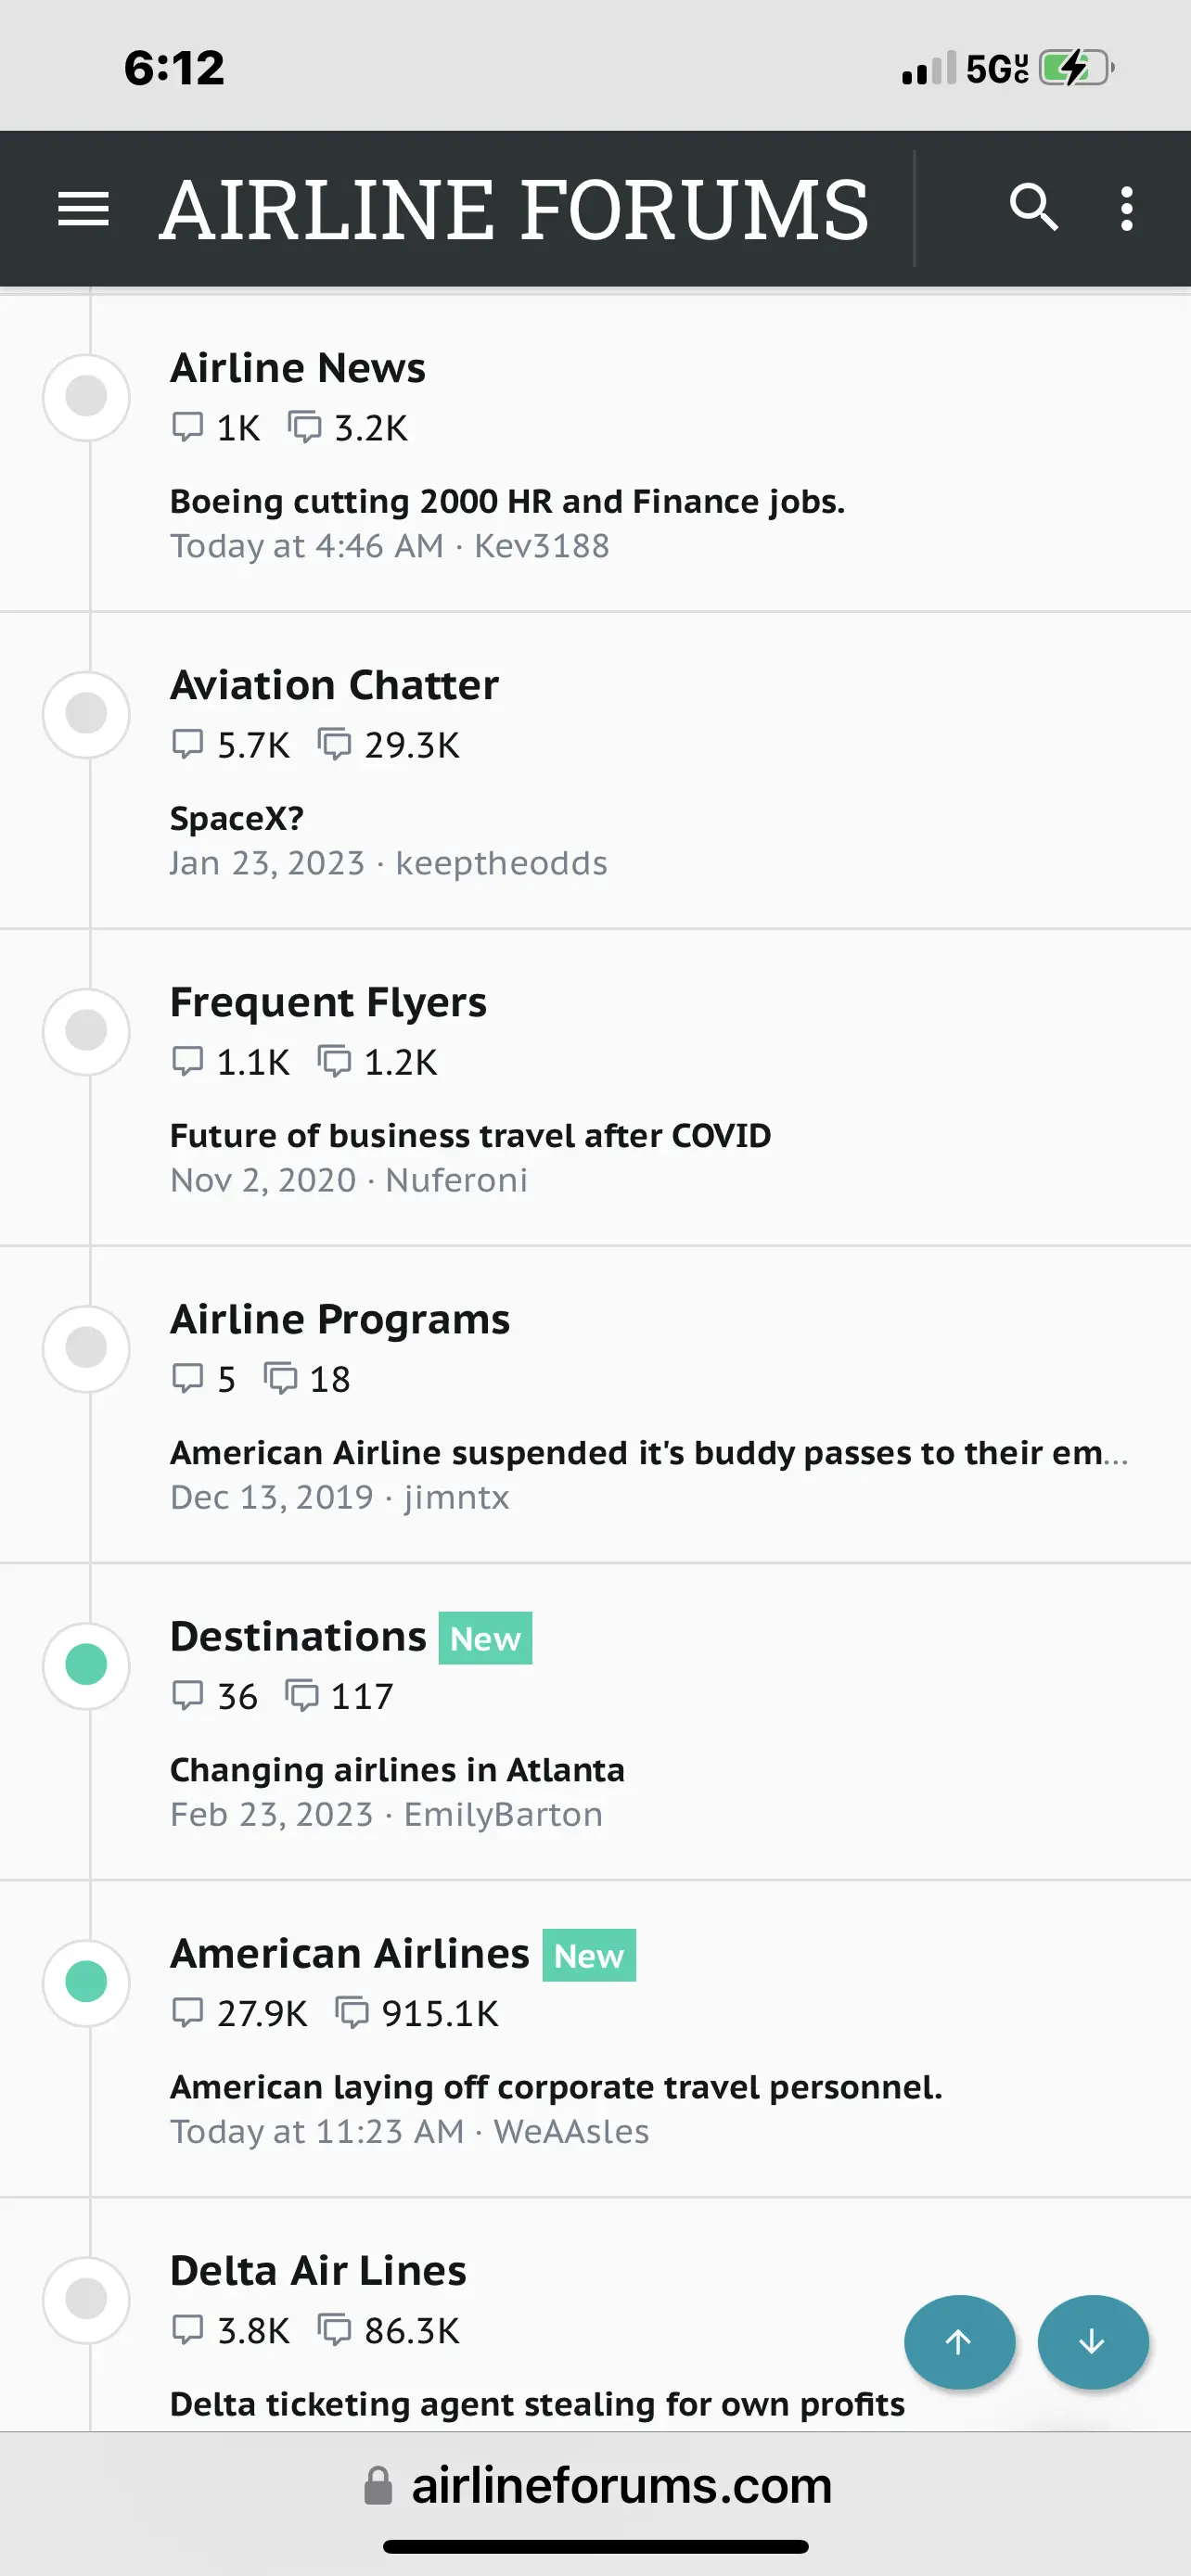Go to the Frequent Flyers forum
This screenshot has width=1191, height=2576.
pos(328,1002)
